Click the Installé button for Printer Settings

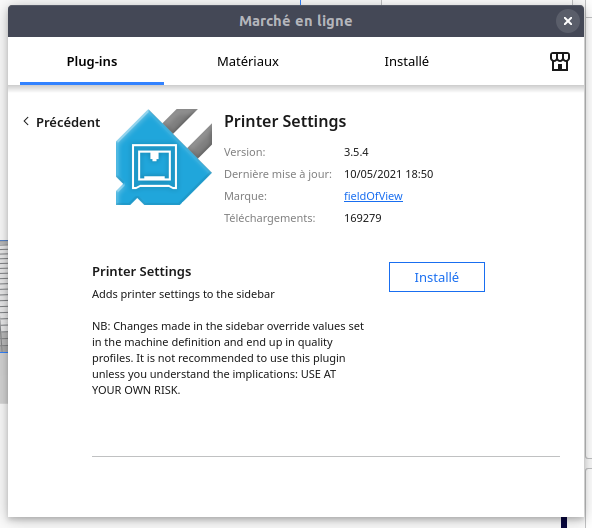tap(436, 277)
